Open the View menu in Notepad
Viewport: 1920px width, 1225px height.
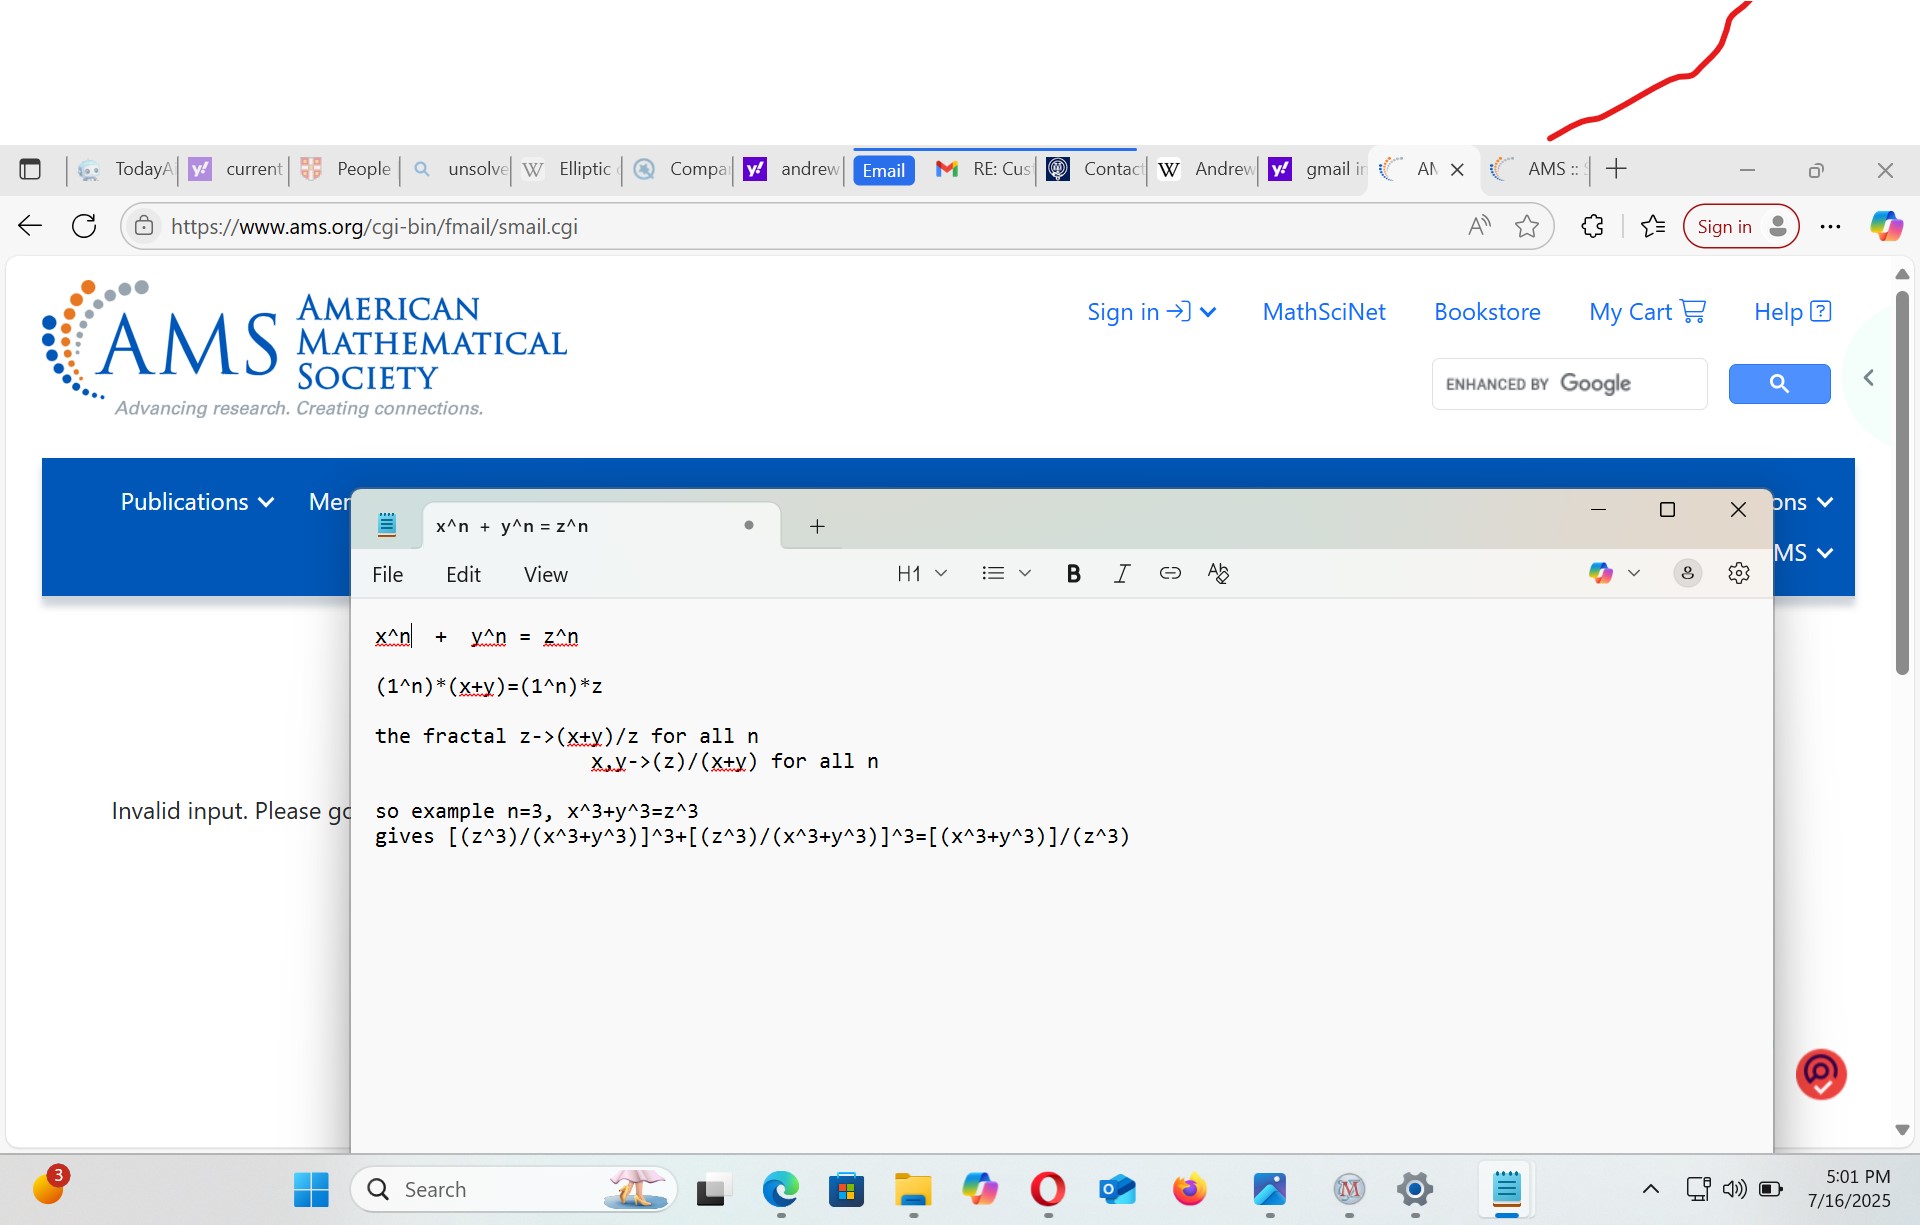[545, 575]
